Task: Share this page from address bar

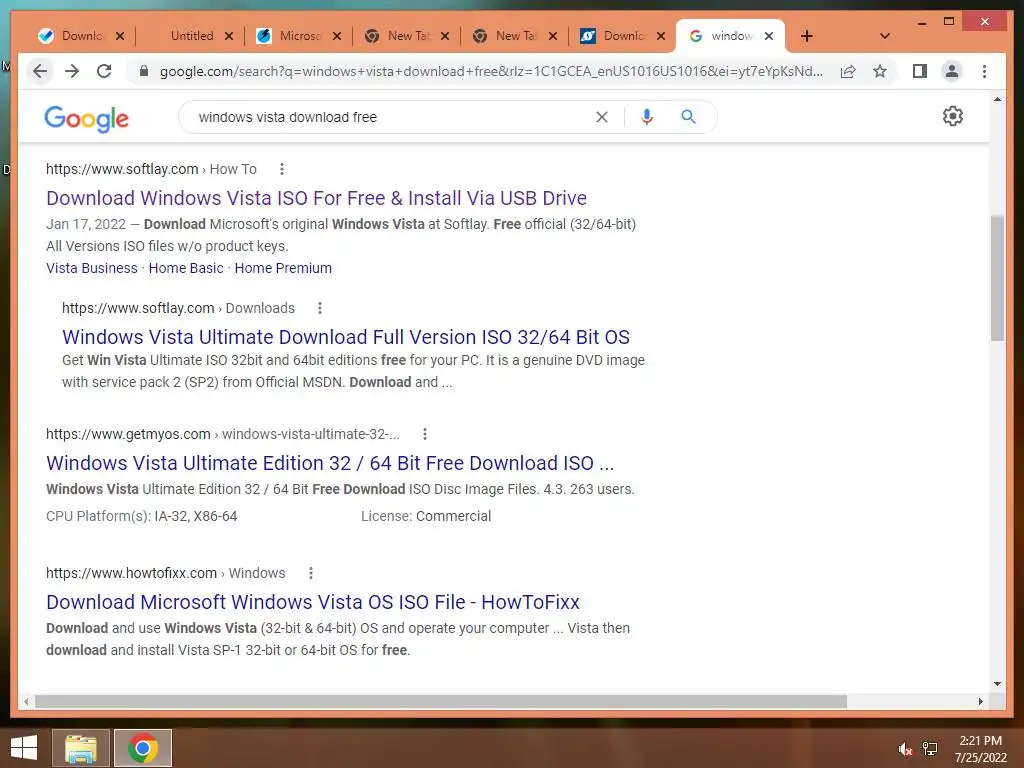Action: [848, 71]
